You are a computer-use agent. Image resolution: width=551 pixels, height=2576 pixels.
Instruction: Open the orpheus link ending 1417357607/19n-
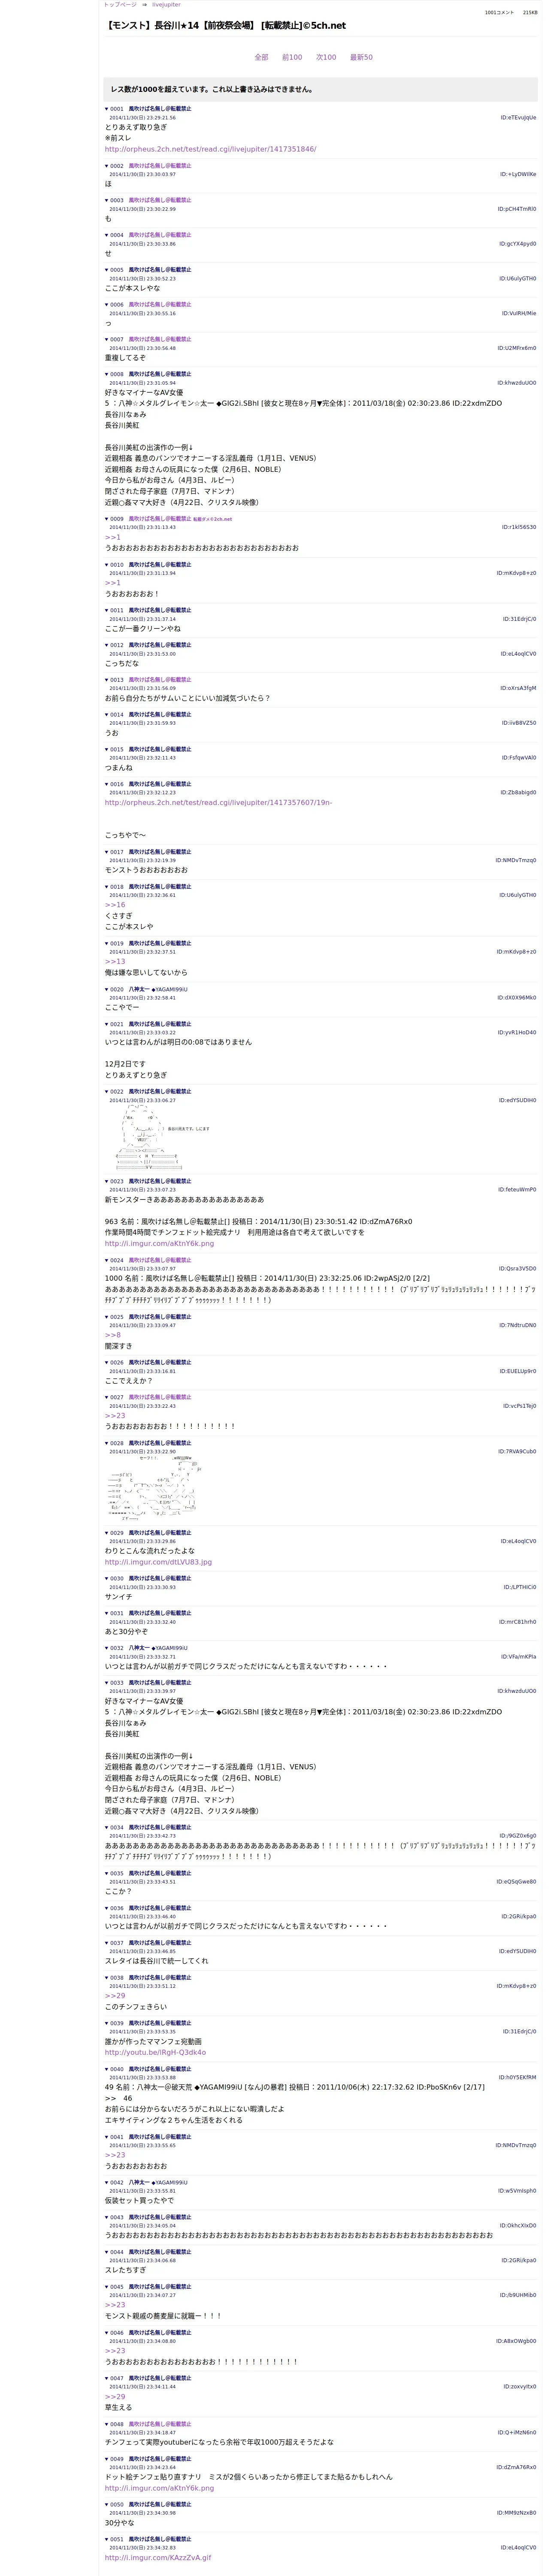(218, 802)
